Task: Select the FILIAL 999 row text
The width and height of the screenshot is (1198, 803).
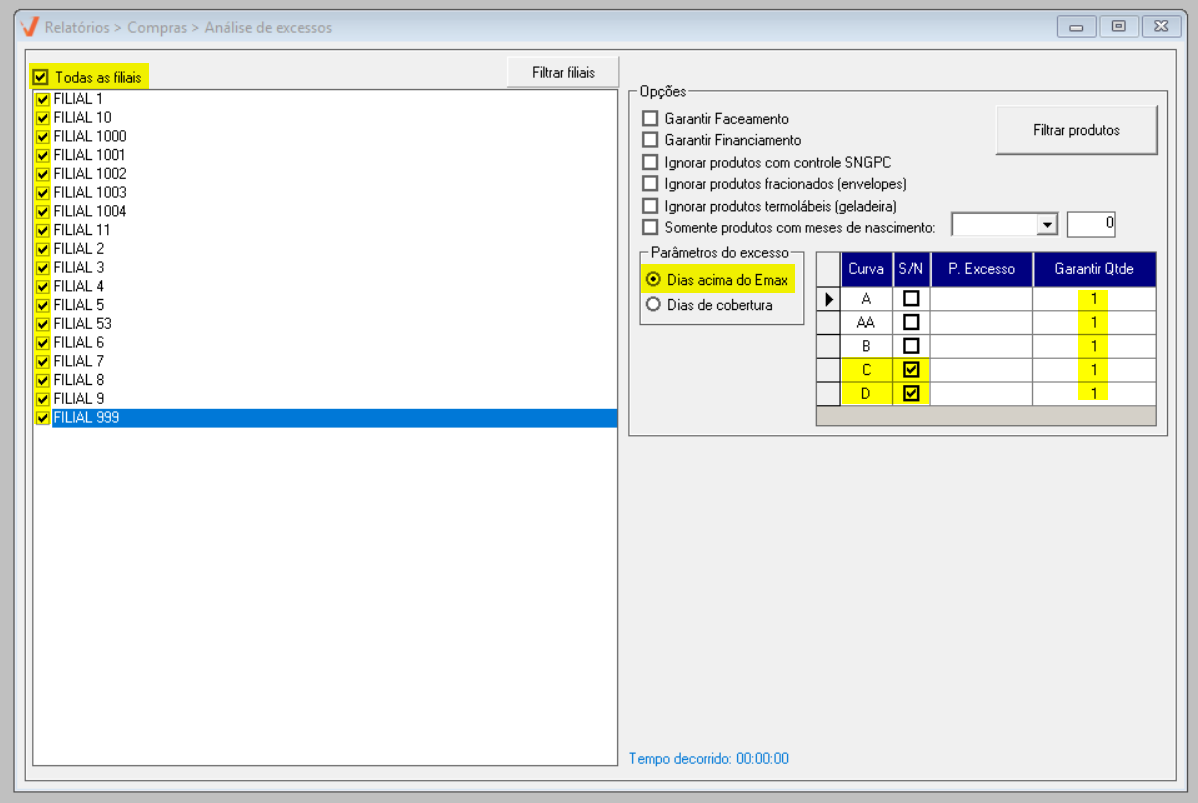Action: click(x=86, y=418)
